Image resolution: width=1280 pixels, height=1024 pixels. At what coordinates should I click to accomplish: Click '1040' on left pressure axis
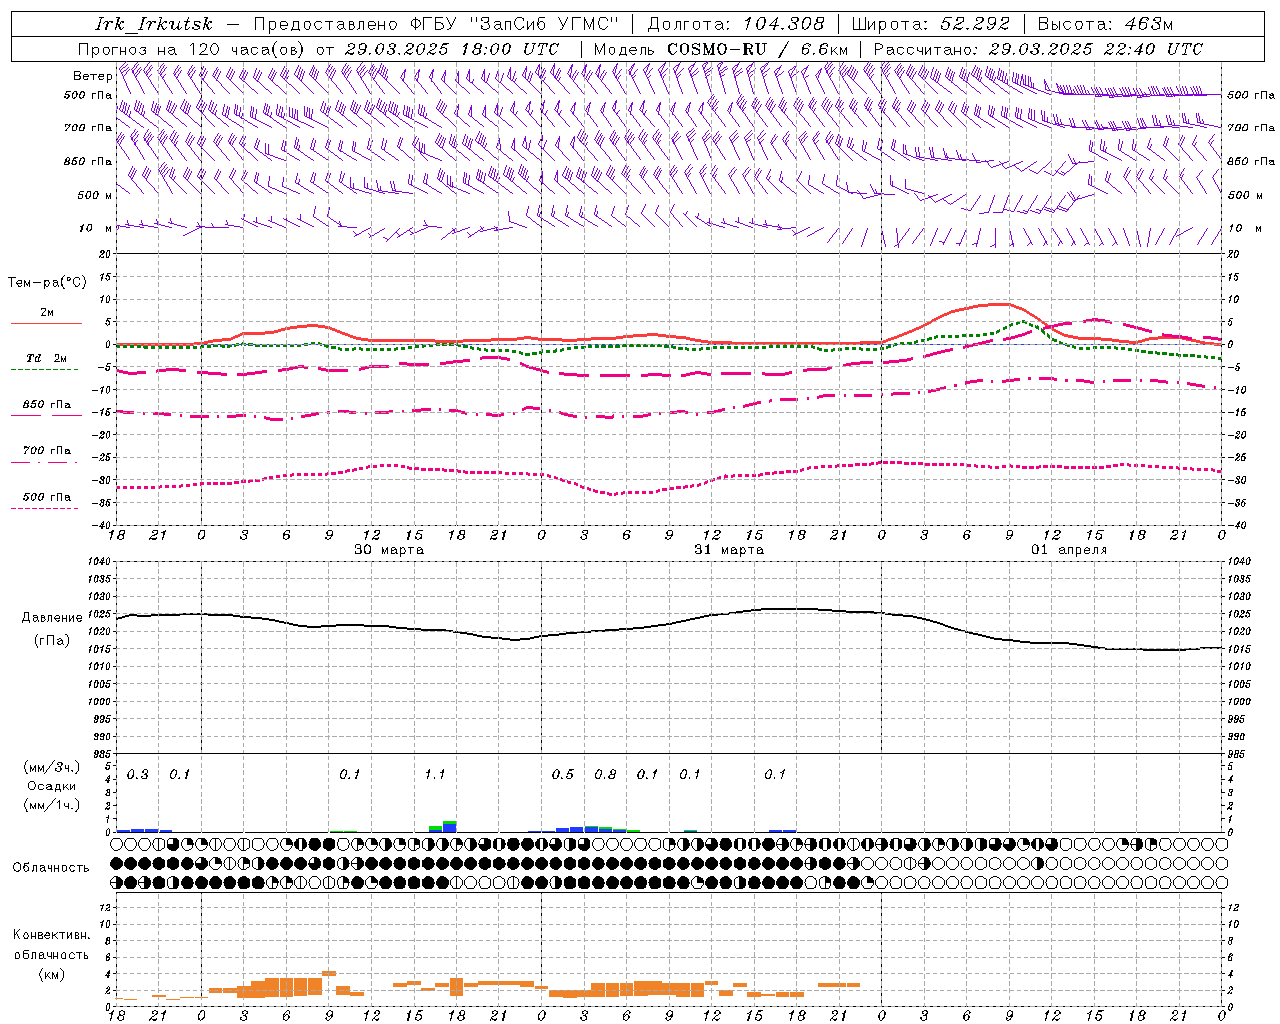[x=99, y=561]
